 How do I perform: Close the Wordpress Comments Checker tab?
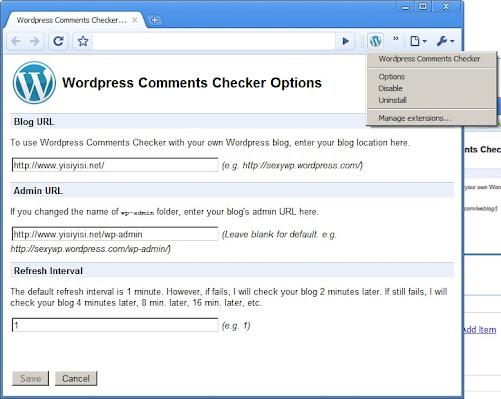tap(135, 20)
